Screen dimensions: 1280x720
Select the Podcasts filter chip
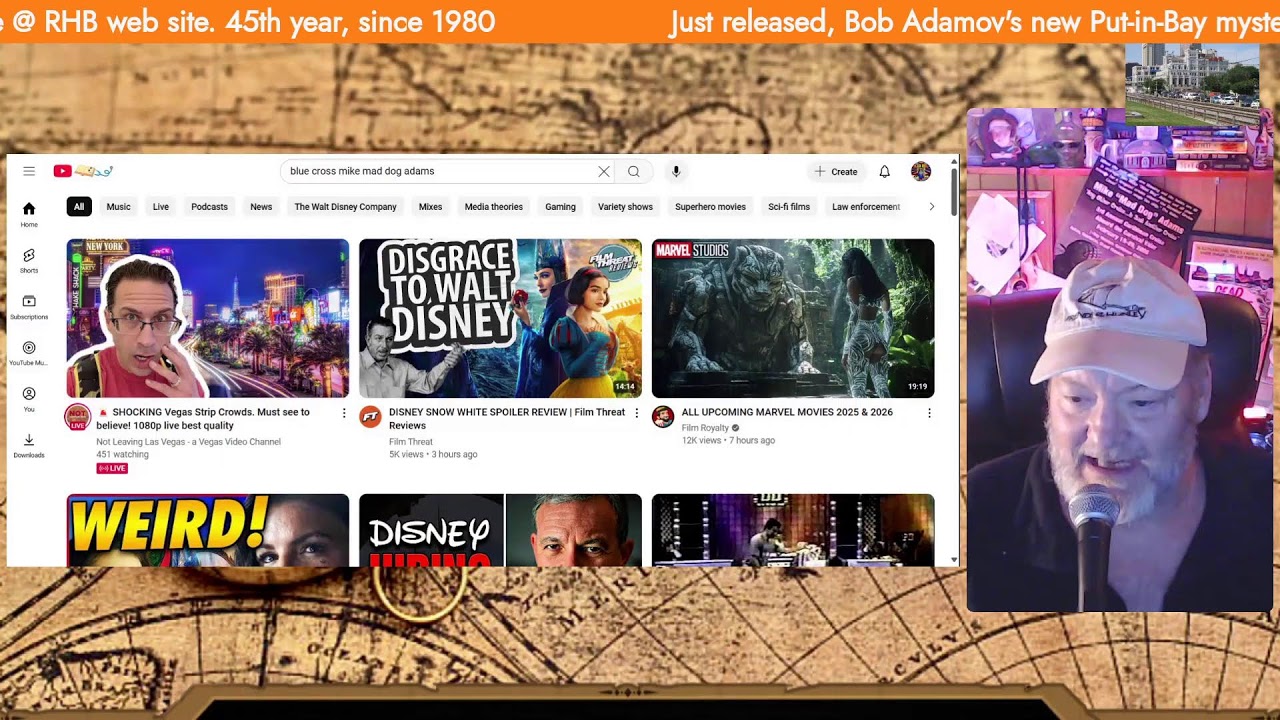[x=209, y=207]
